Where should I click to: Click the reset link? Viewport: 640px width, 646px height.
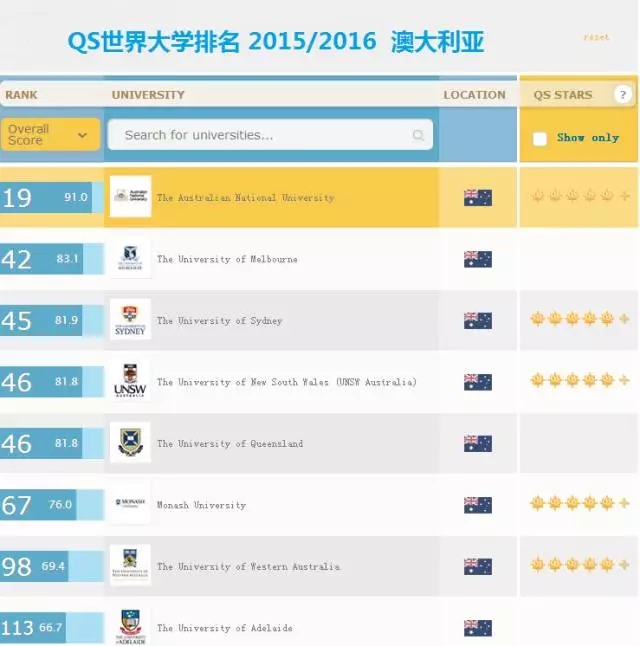[596, 37]
